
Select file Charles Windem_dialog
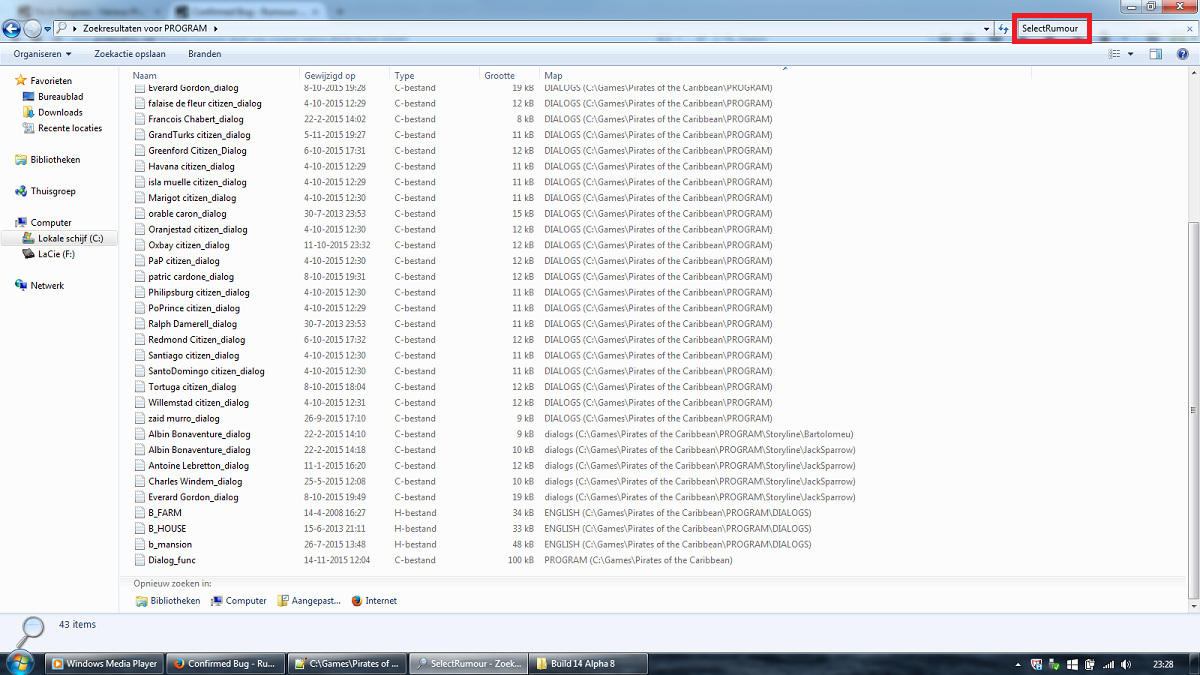tap(193, 482)
